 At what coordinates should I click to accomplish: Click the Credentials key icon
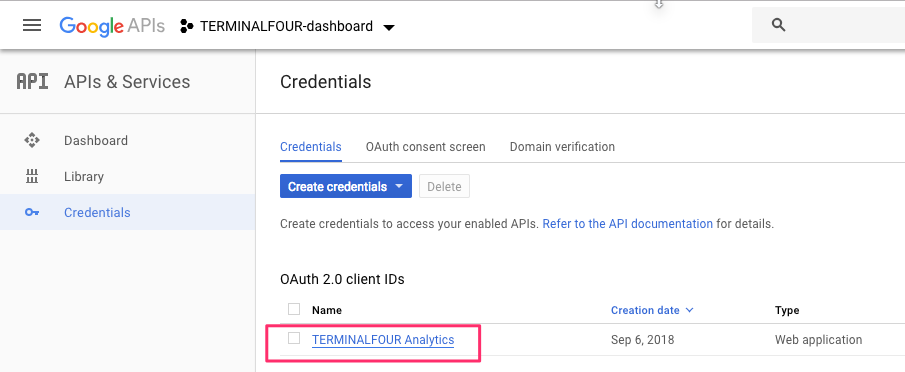[x=32, y=212]
